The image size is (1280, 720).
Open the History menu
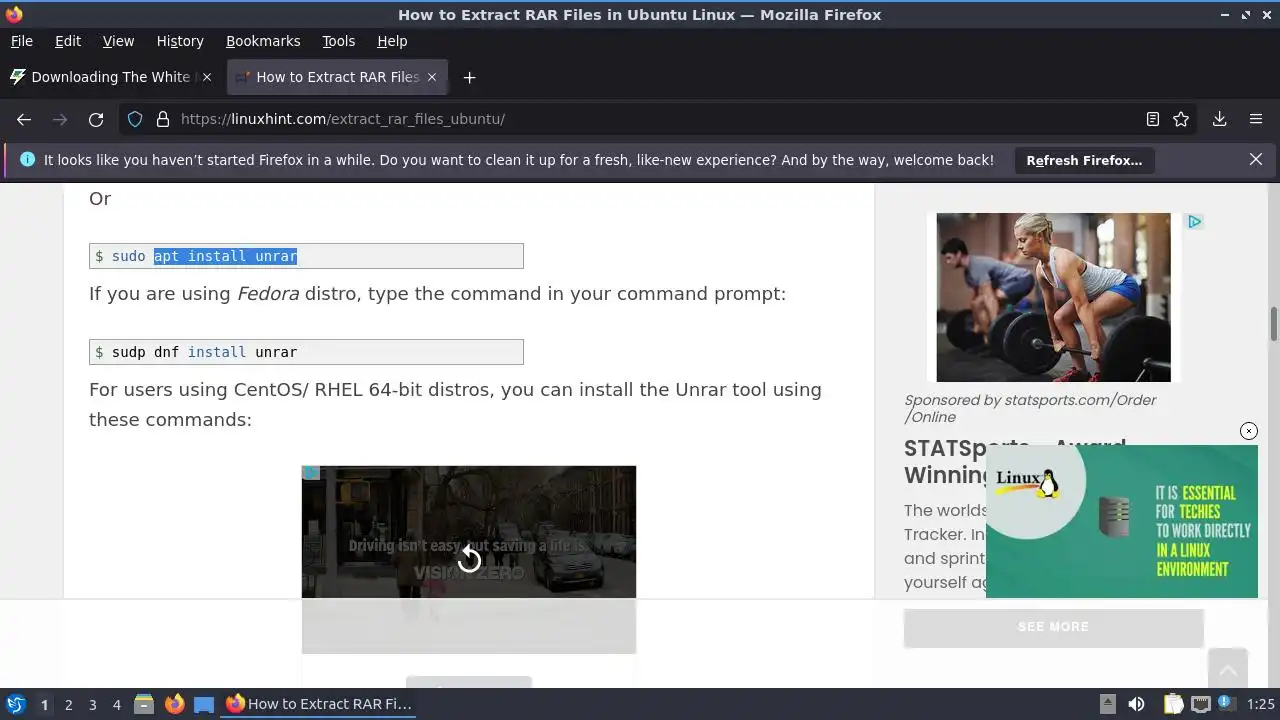pos(180,41)
